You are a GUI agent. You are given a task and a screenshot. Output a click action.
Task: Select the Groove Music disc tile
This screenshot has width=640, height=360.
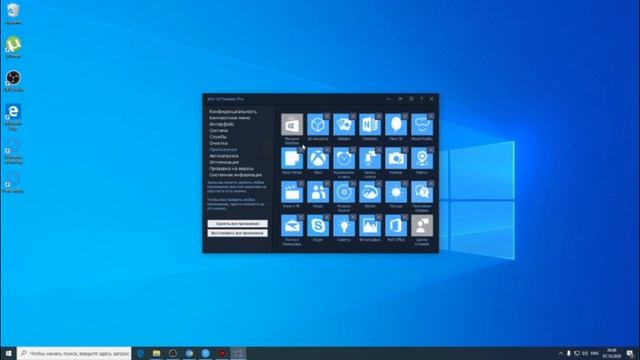(344, 192)
